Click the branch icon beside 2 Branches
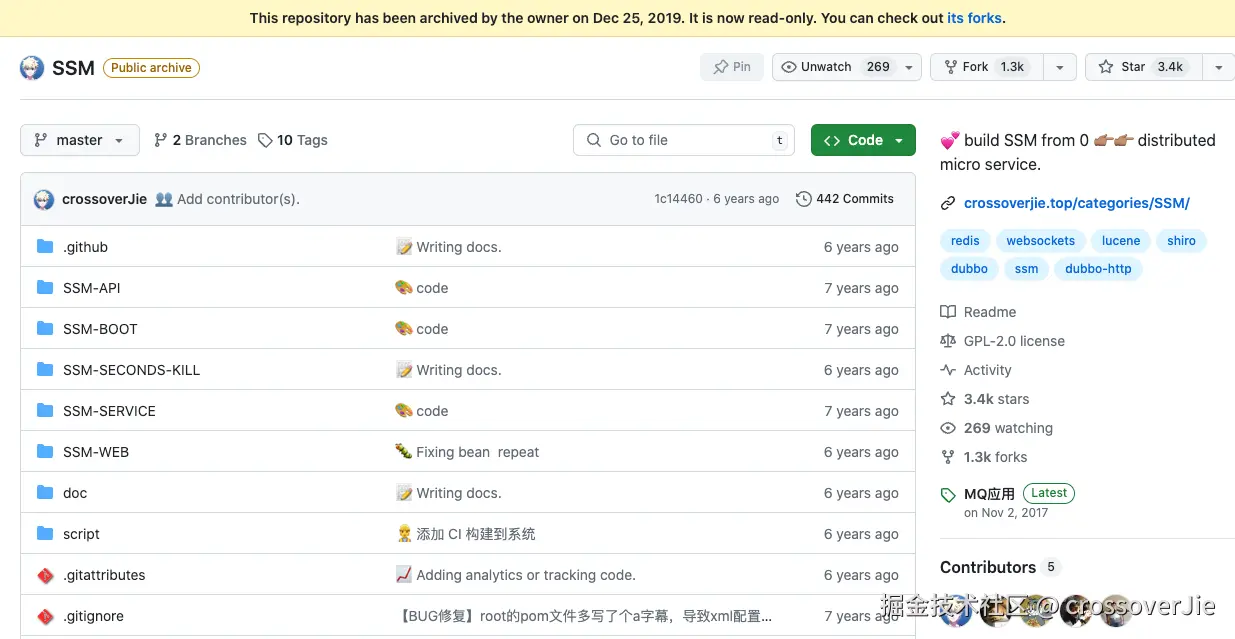The height and width of the screenshot is (639, 1235). click(160, 140)
